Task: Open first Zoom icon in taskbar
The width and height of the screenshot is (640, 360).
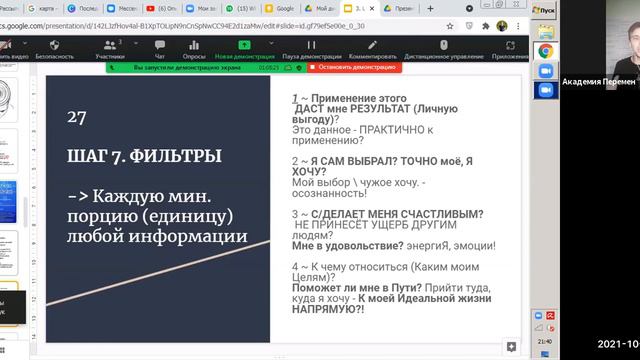Action: (546, 71)
